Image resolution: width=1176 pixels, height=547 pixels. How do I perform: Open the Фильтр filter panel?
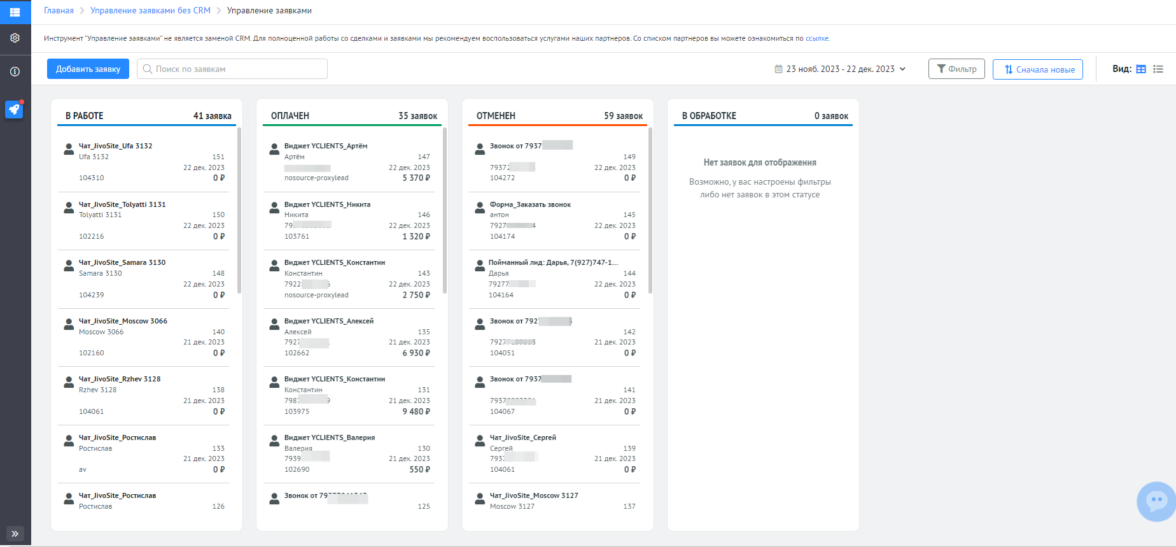coord(957,69)
